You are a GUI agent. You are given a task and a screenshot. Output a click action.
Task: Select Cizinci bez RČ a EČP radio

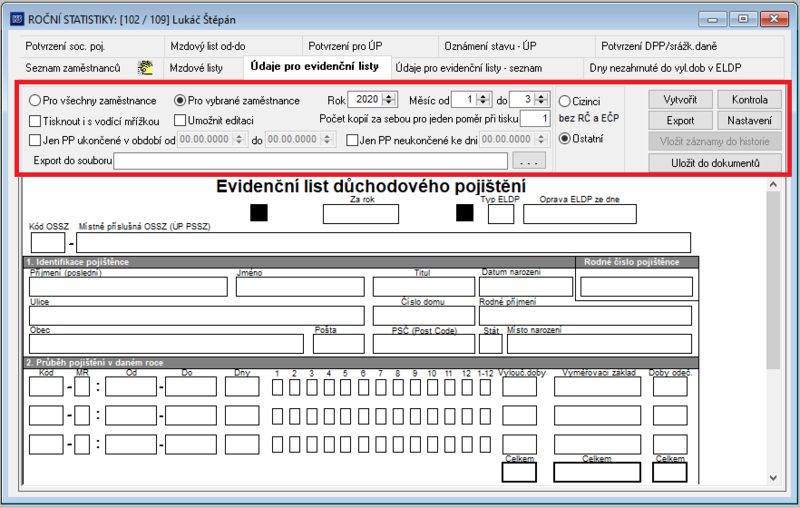[x=564, y=101]
